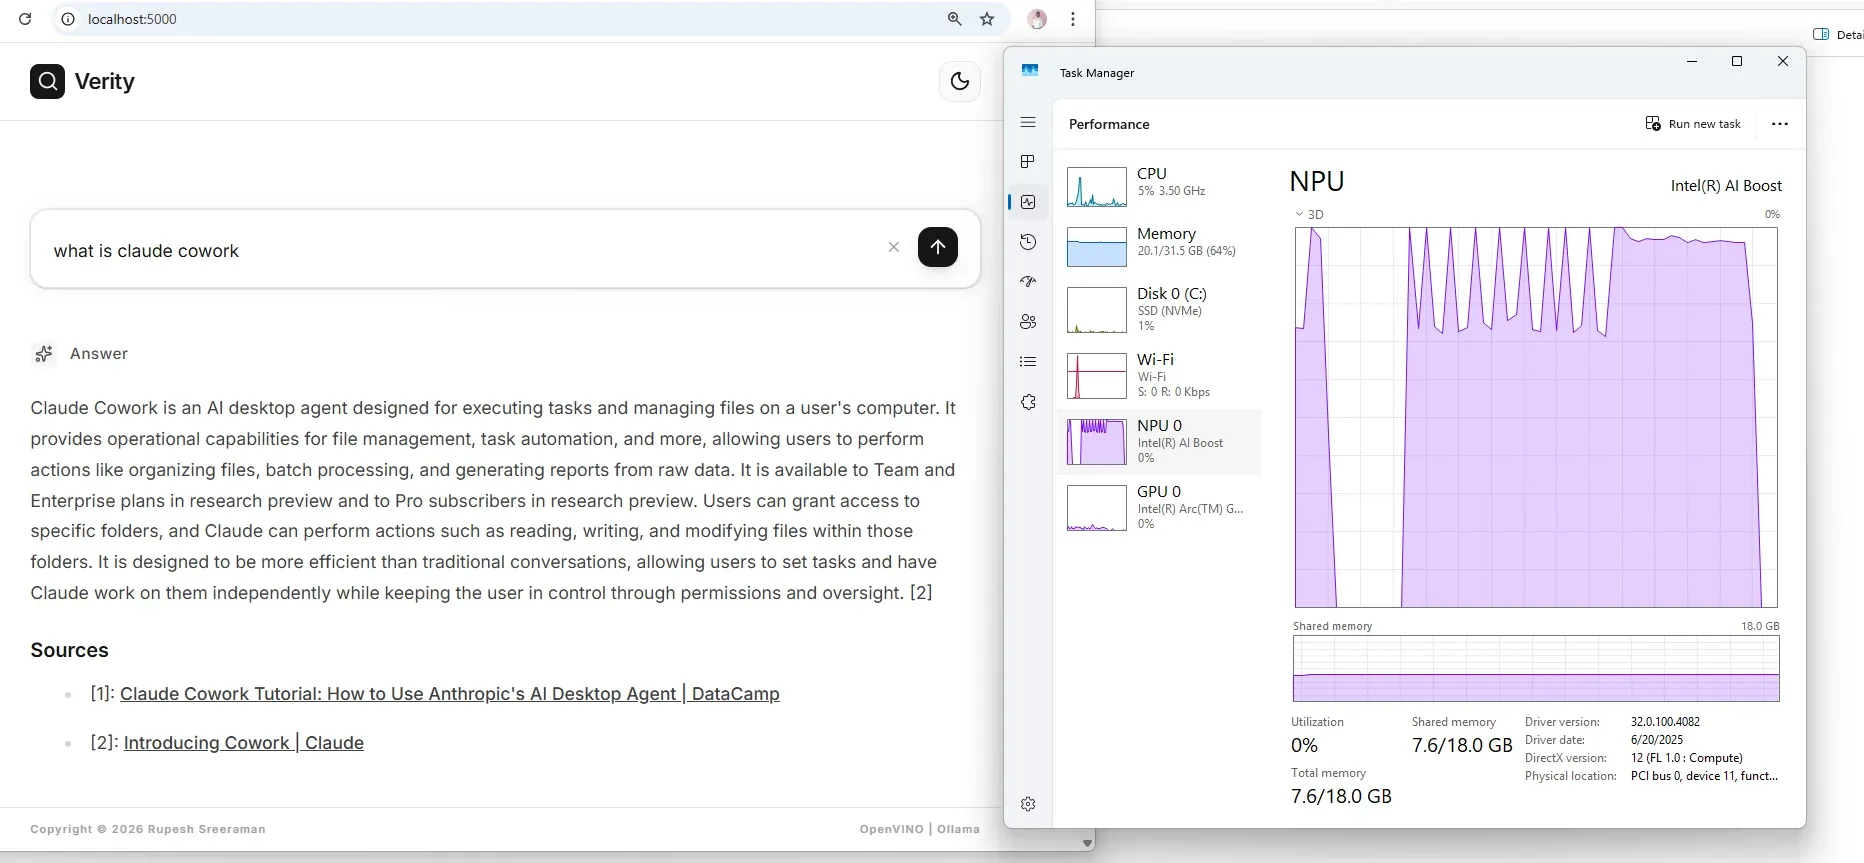Select Disk 0 (C:) performance item

[1159, 309]
